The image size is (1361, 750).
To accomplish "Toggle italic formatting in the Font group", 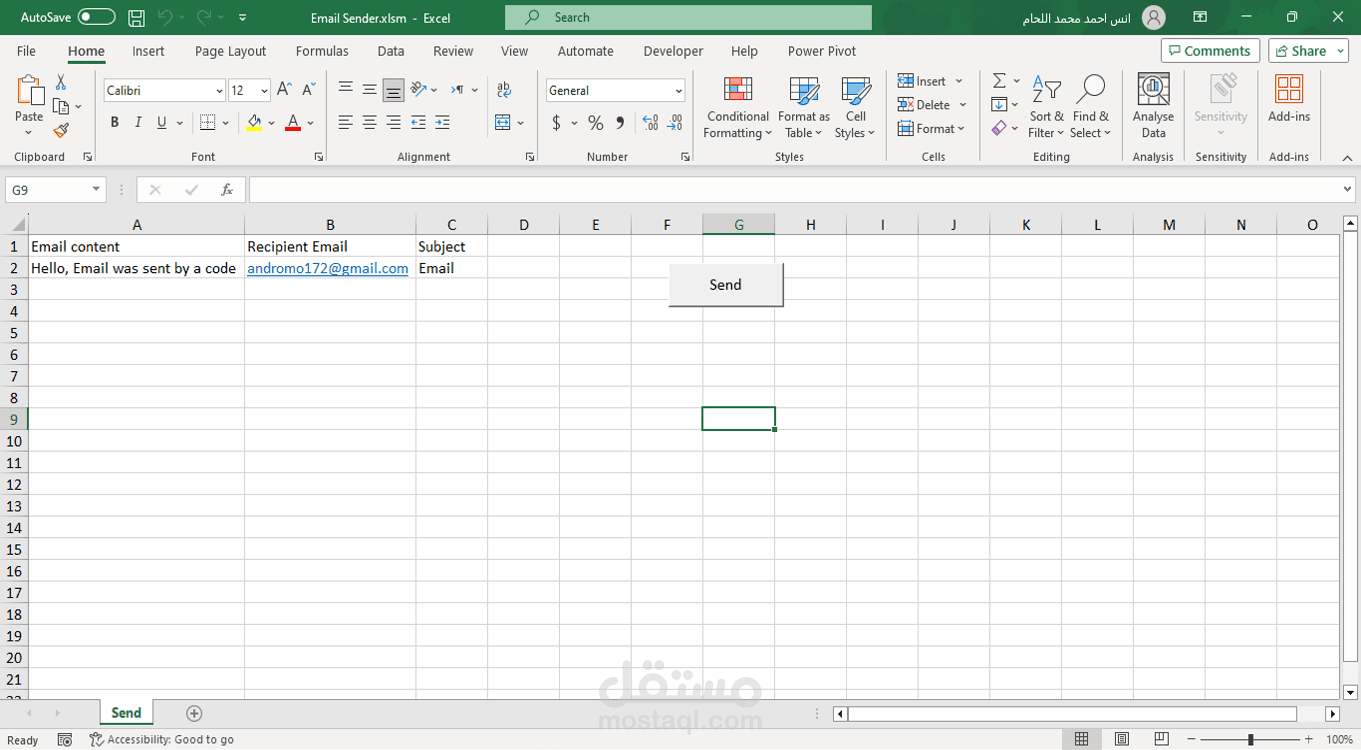I will [137, 122].
